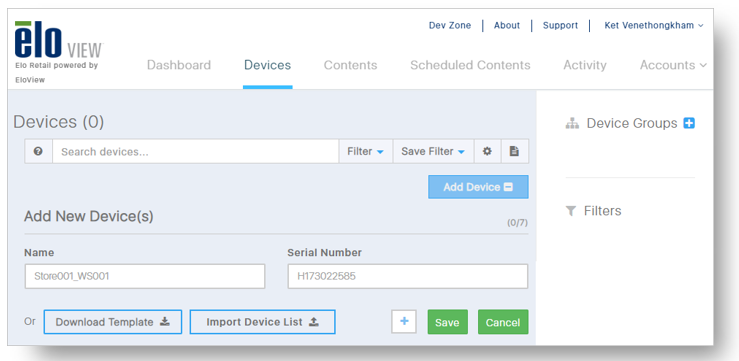Open the About link
The width and height of the screenshot is (739, 361).
click(507, 25)
